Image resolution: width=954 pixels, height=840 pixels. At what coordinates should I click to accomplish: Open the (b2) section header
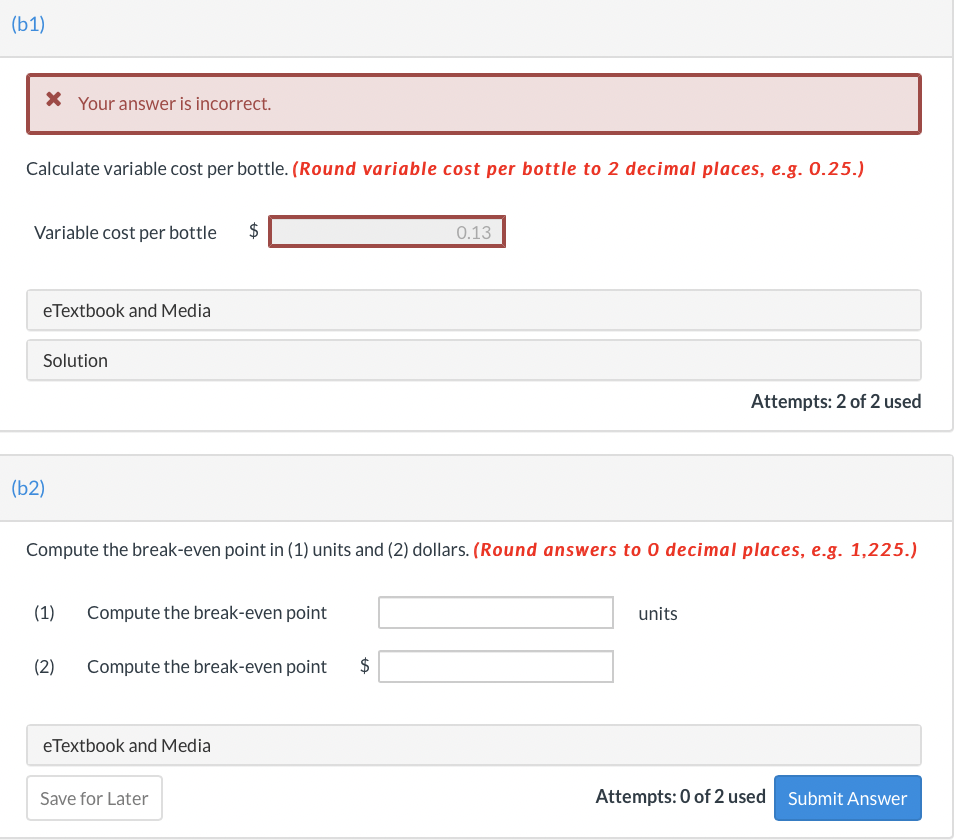click(x=28, y=488)
